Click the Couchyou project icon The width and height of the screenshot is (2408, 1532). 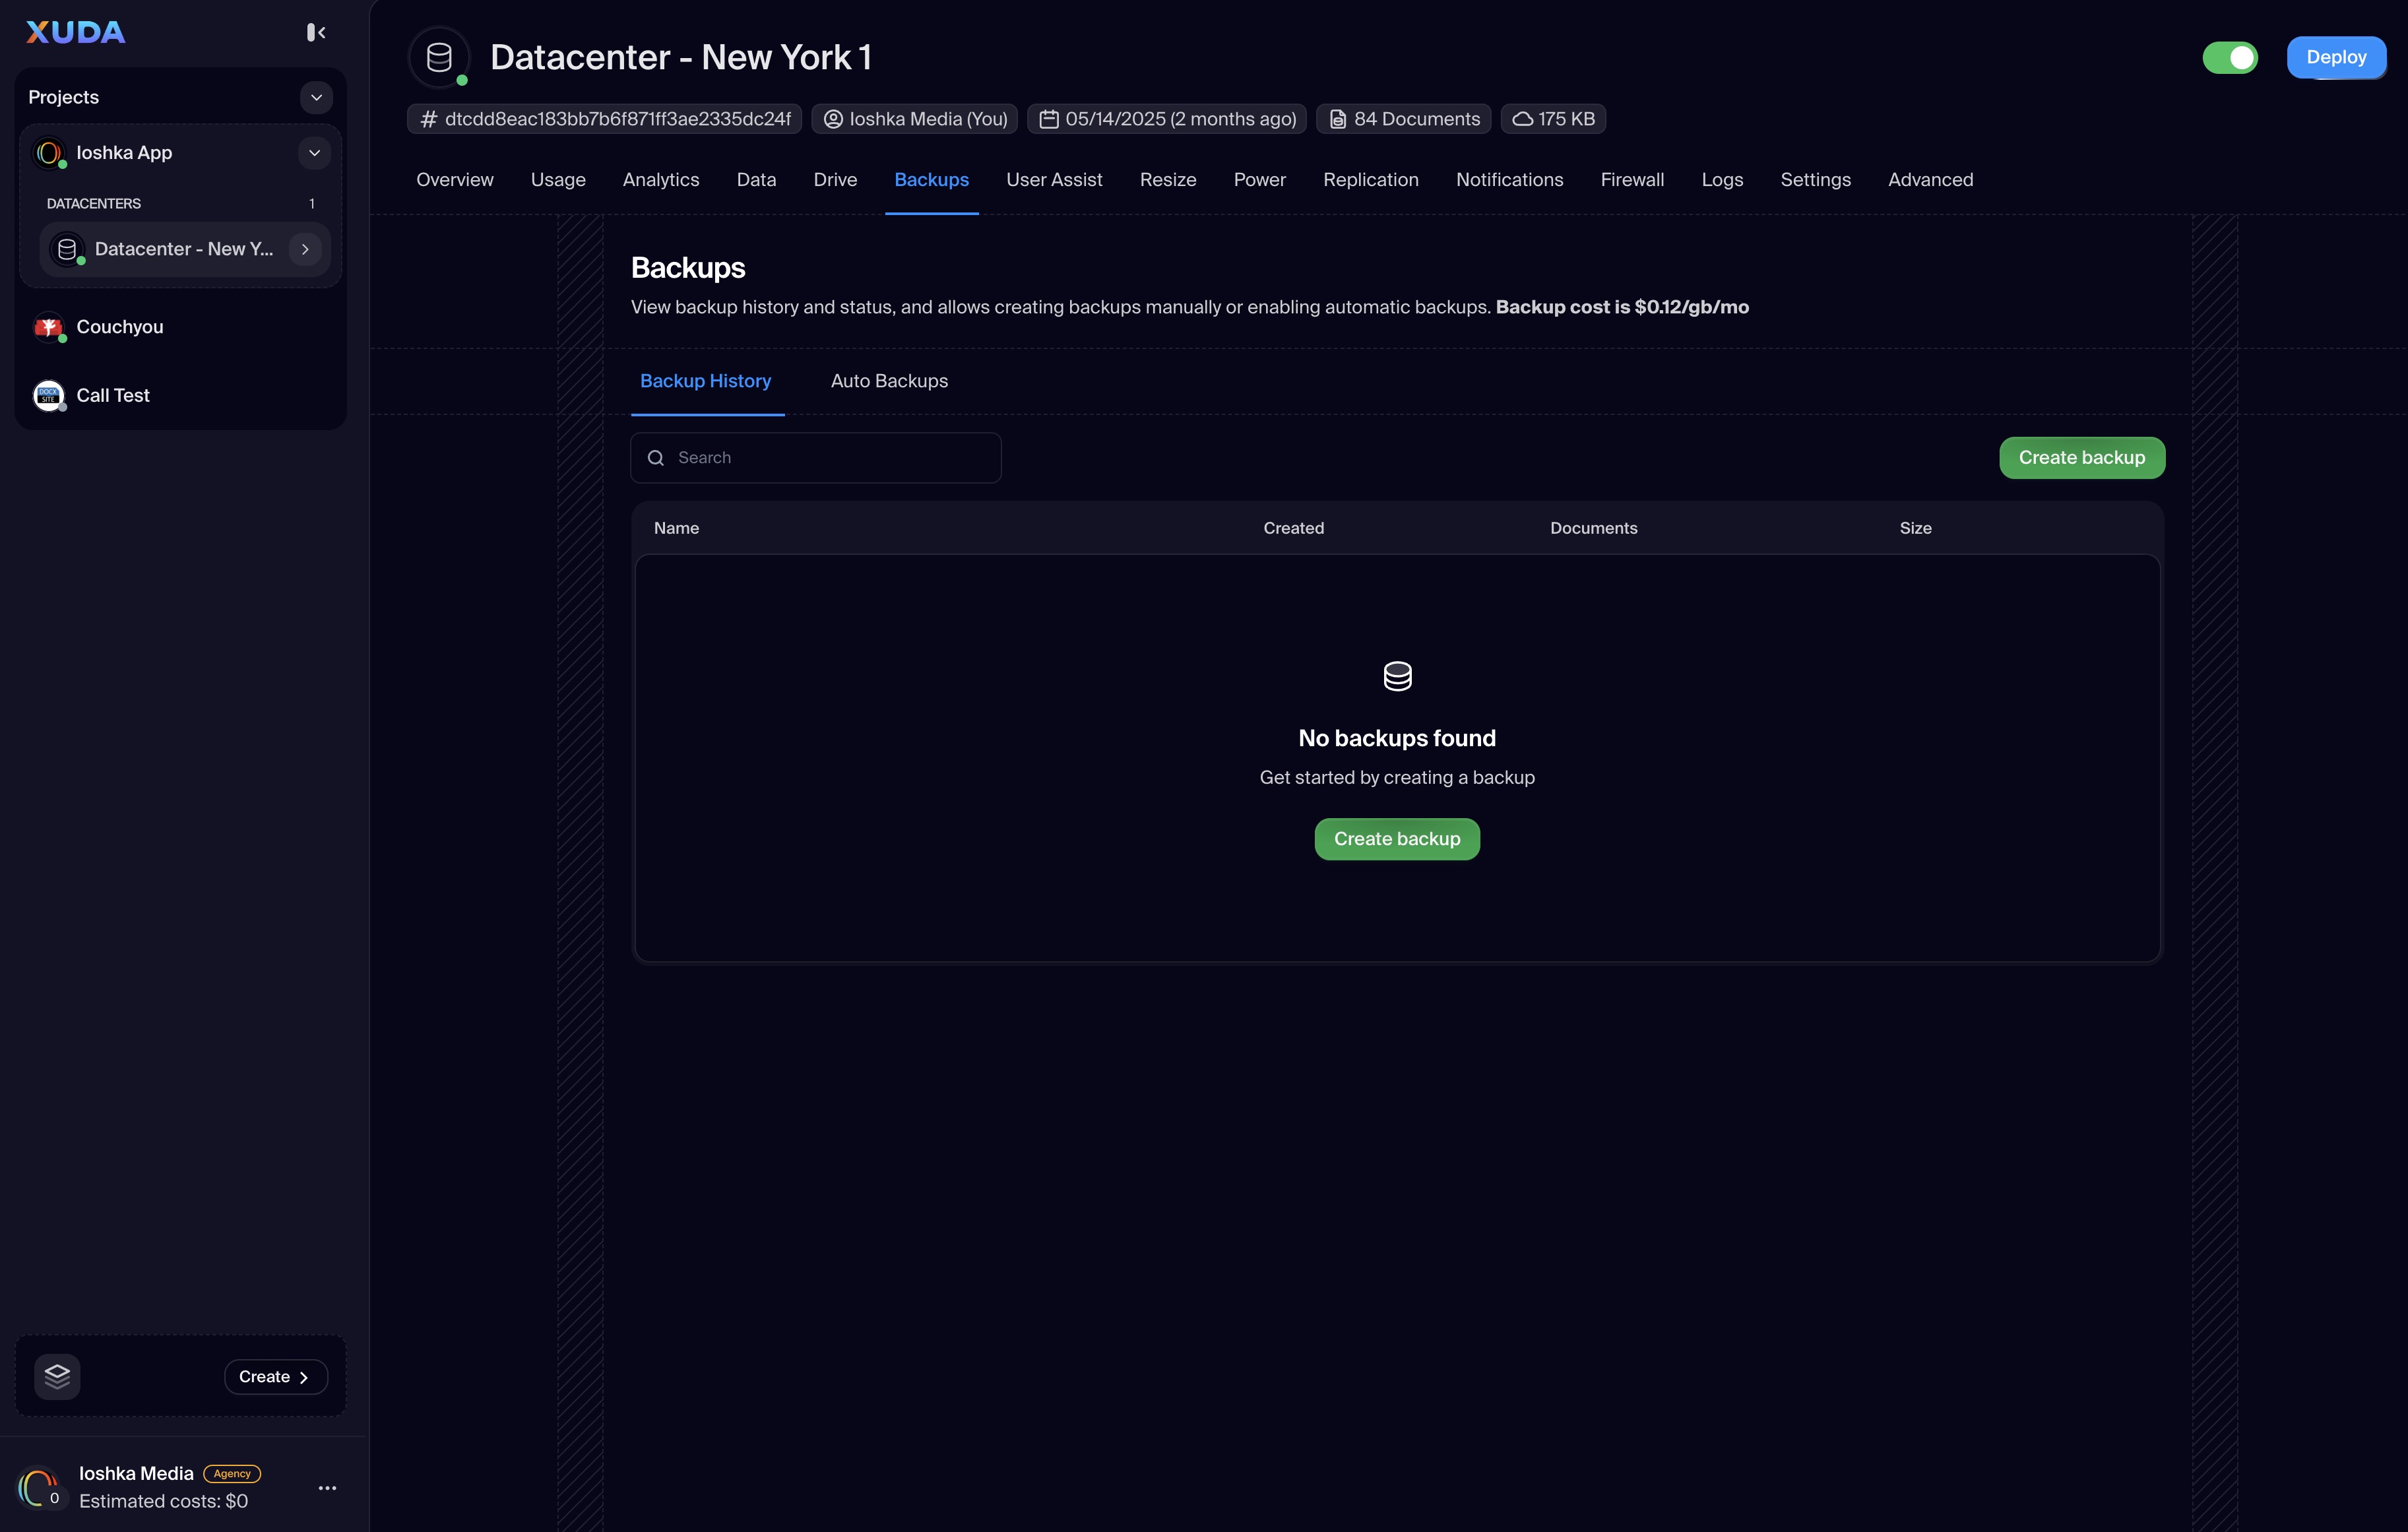click(48, 327)
